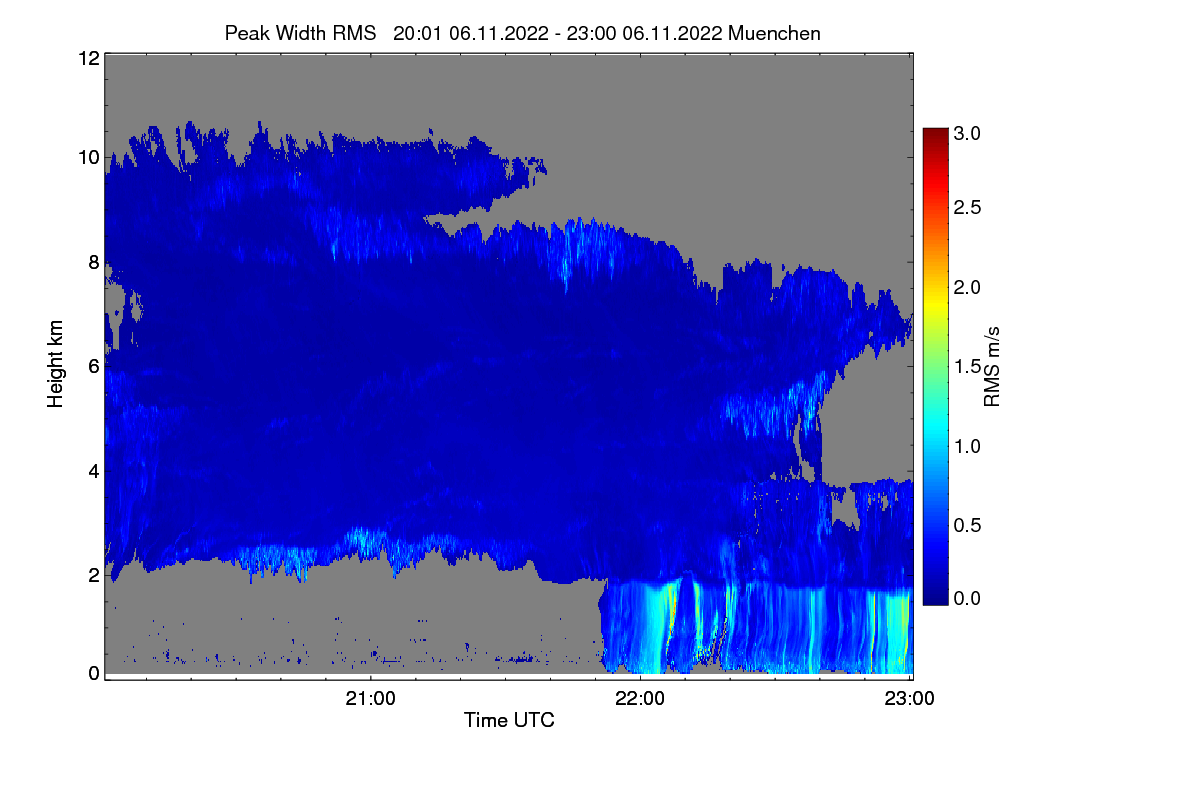Click the '23:00' time axis label
Image resolution: width=1200 pixels, height=800 pixels.
point(909,699)
